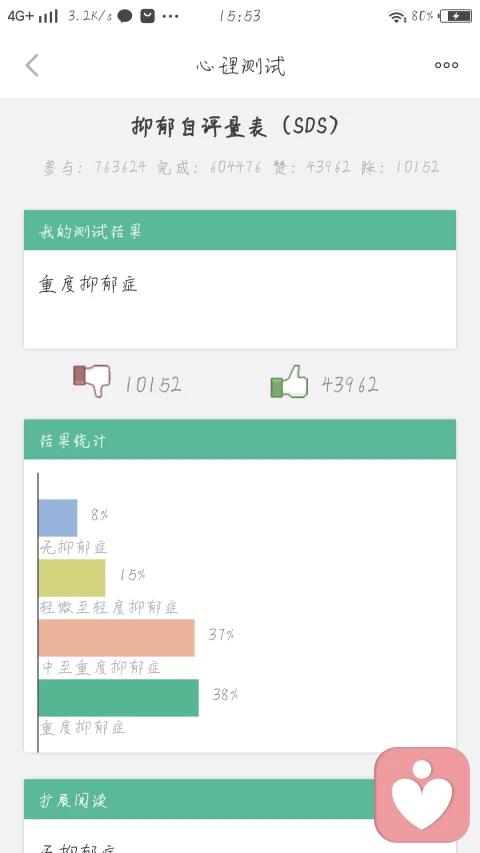Tap the notification overflow dots in status bar

coord(170,16)
